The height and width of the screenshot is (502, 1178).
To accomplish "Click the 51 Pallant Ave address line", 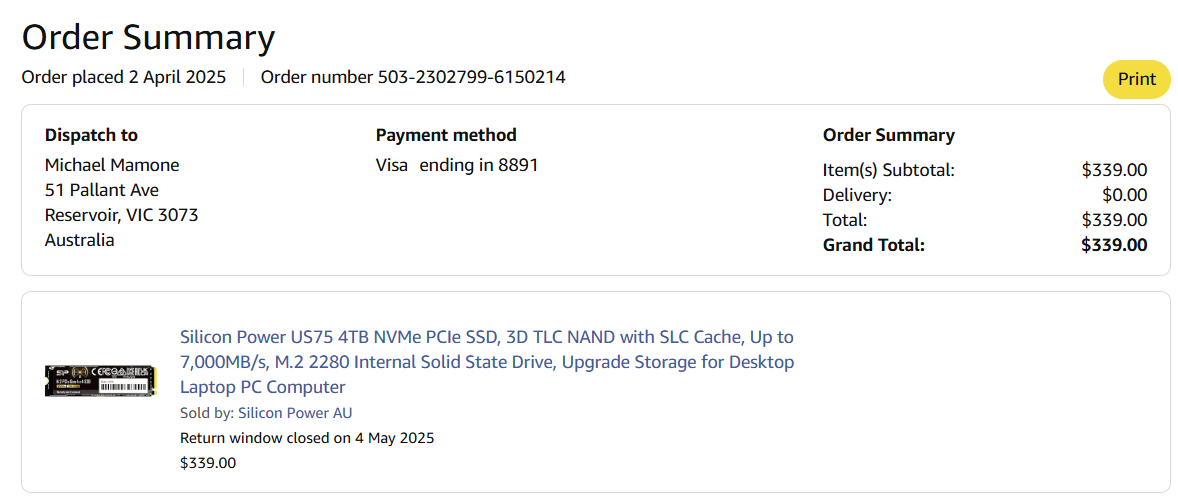I will [x=102, y=190].
